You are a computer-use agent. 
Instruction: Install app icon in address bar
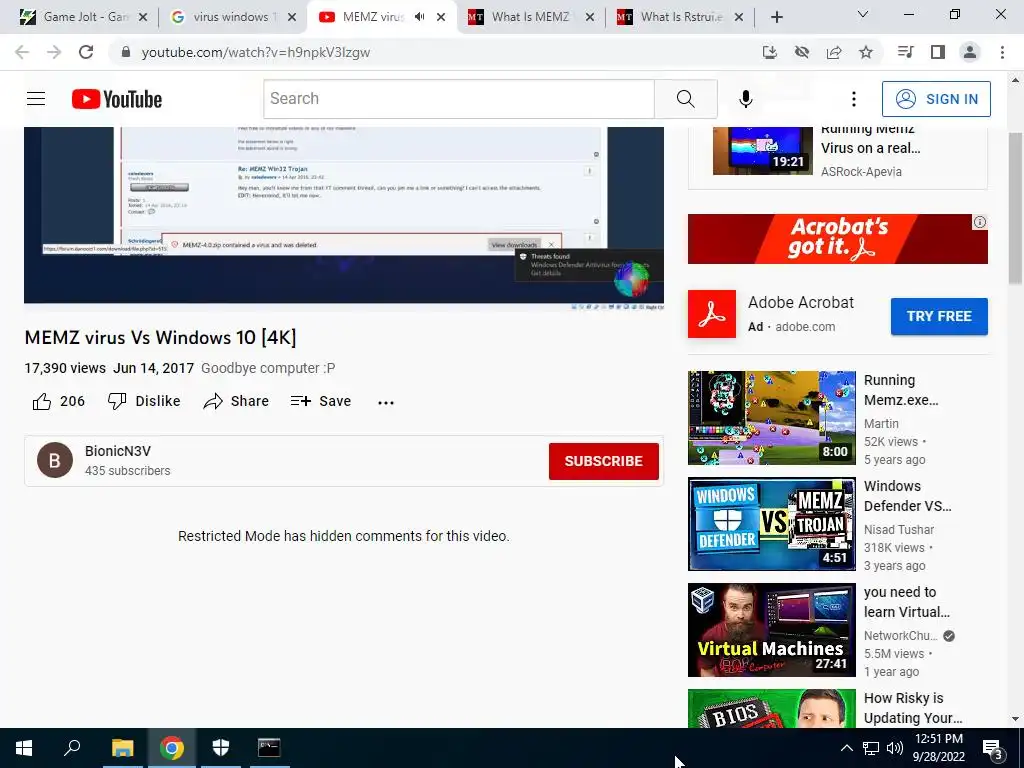770,52
